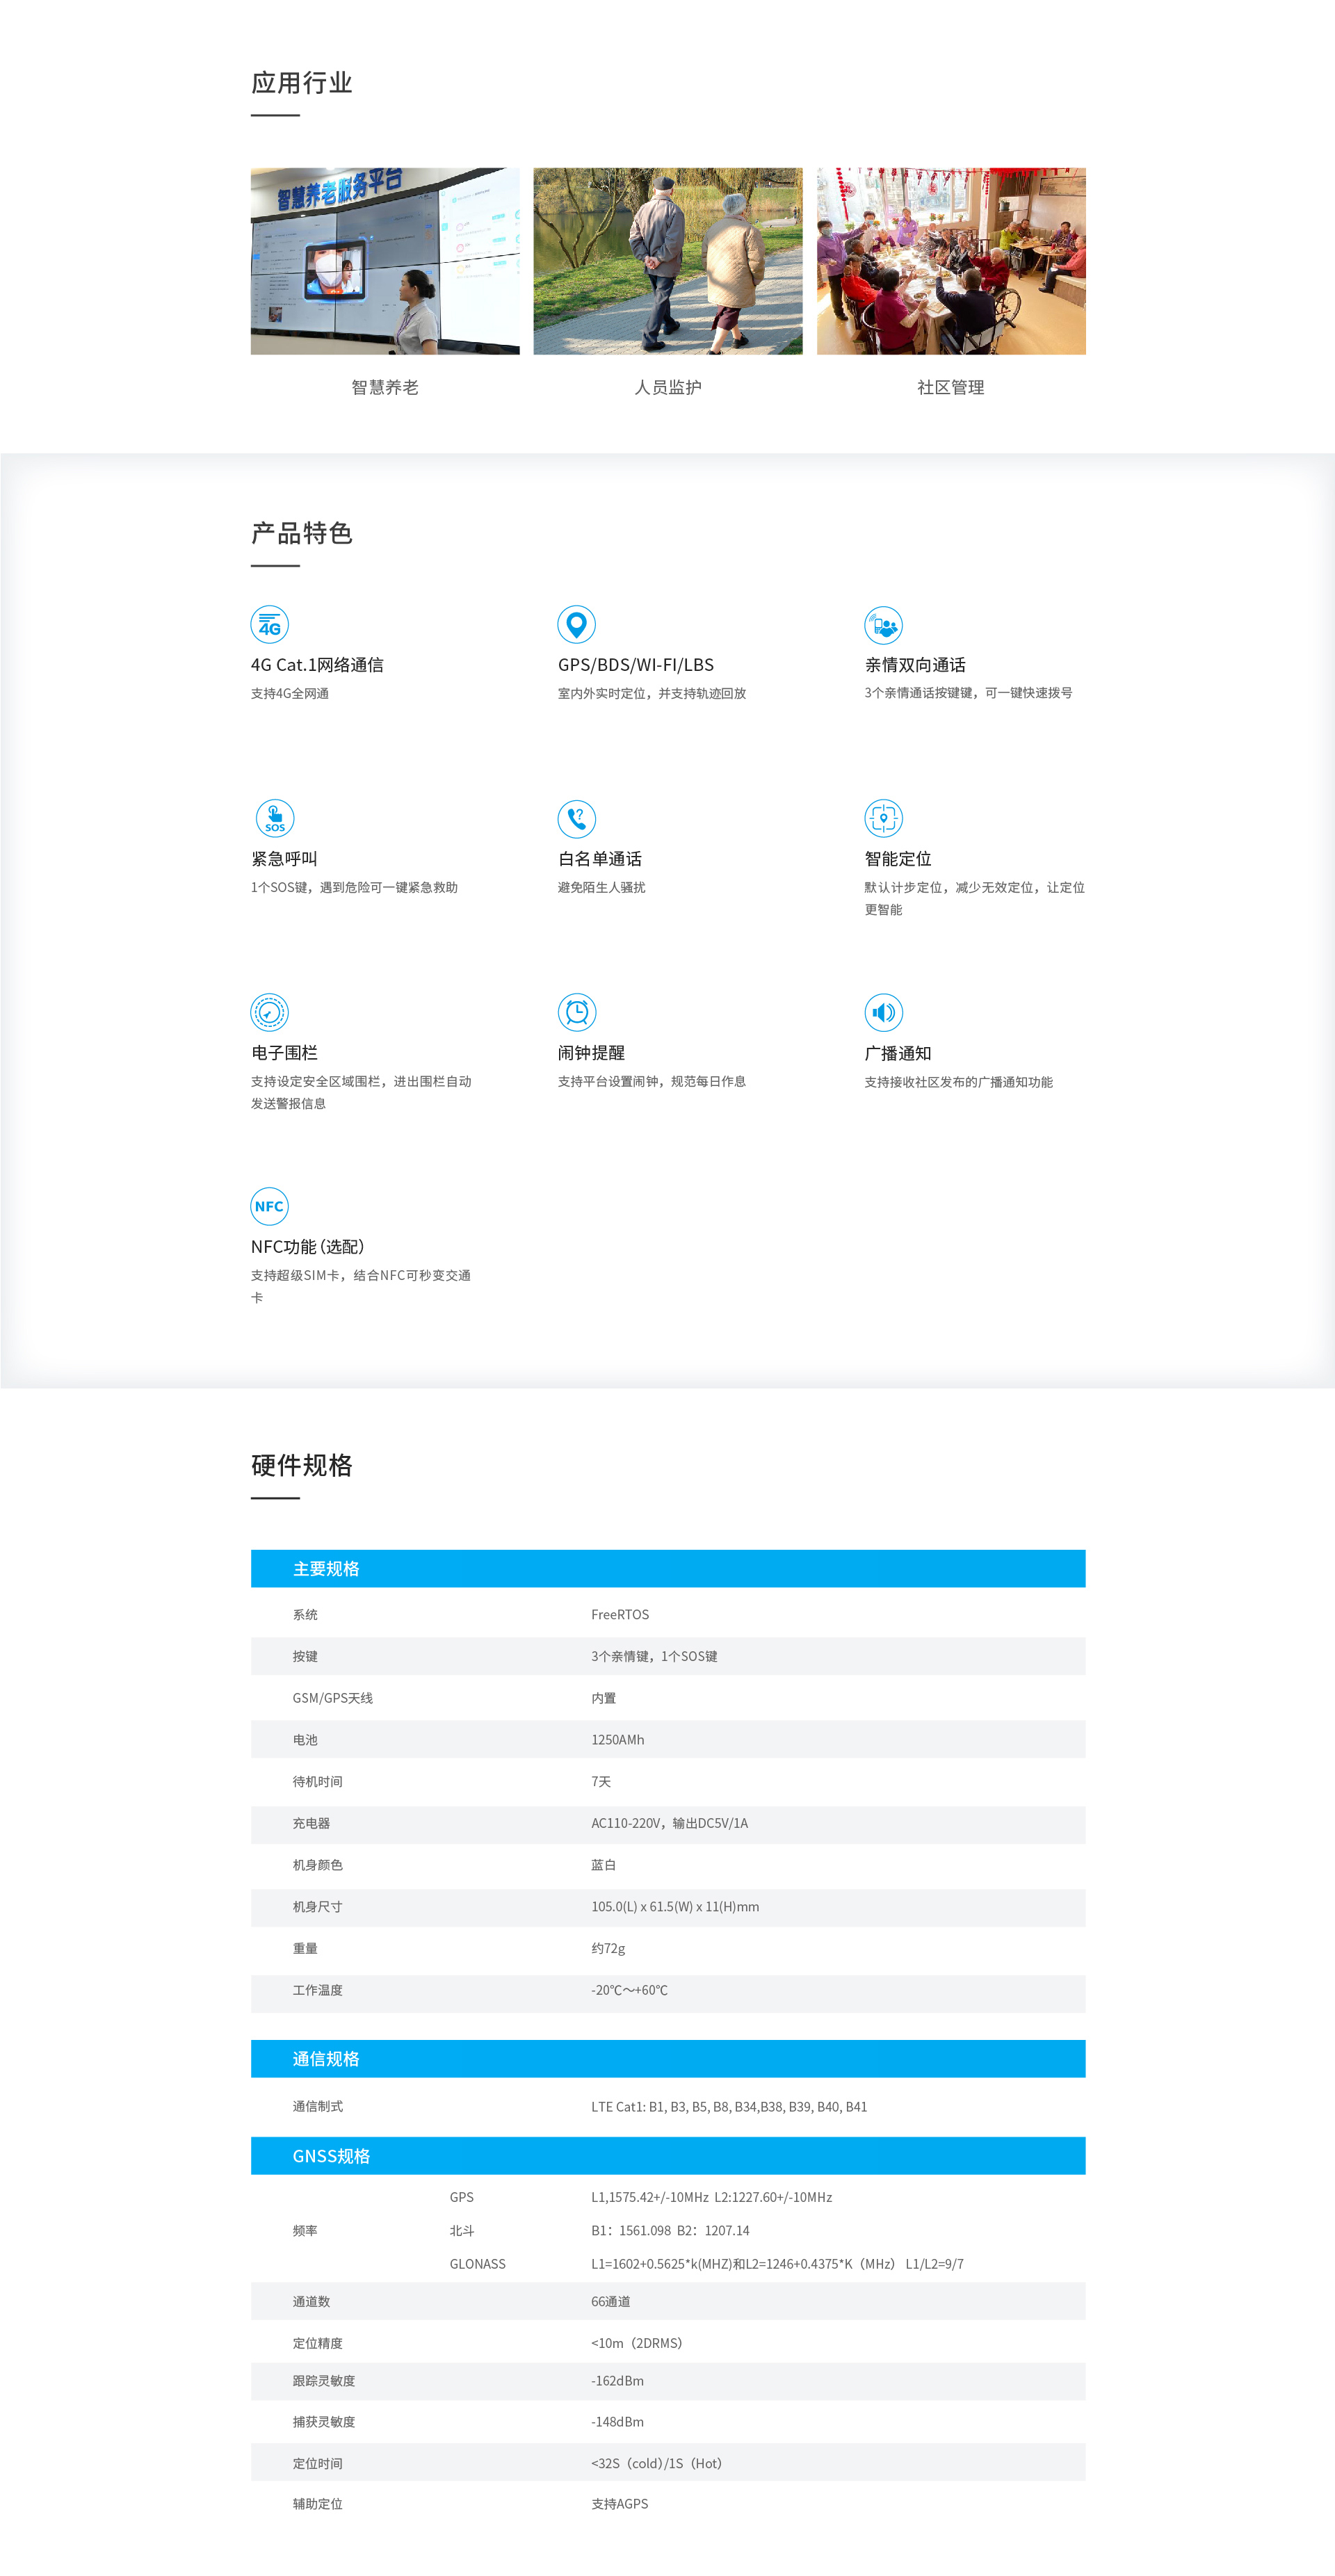Click the 硬件规格 section heading
Screen dimensions: 1335x2576
point(302,1465)
